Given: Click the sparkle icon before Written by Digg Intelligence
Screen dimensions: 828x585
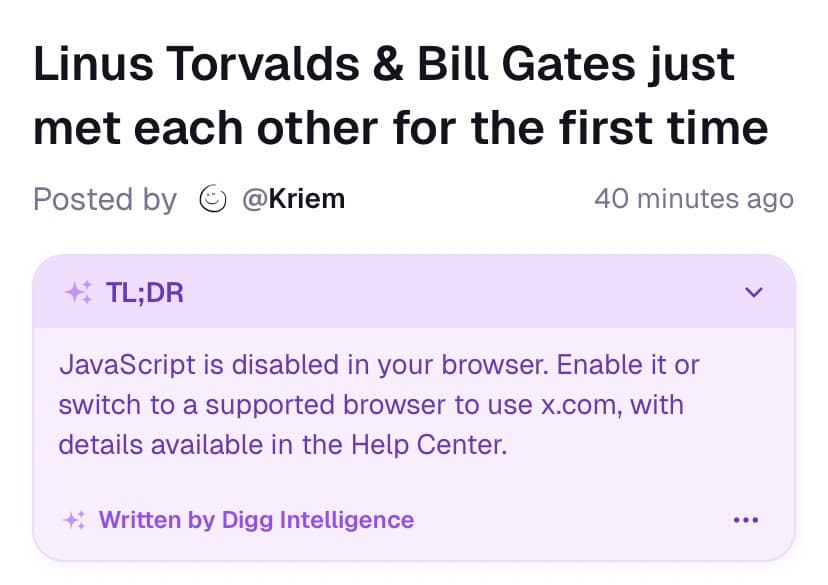Looking at the screenshot, I should click(x=73, y=520).
